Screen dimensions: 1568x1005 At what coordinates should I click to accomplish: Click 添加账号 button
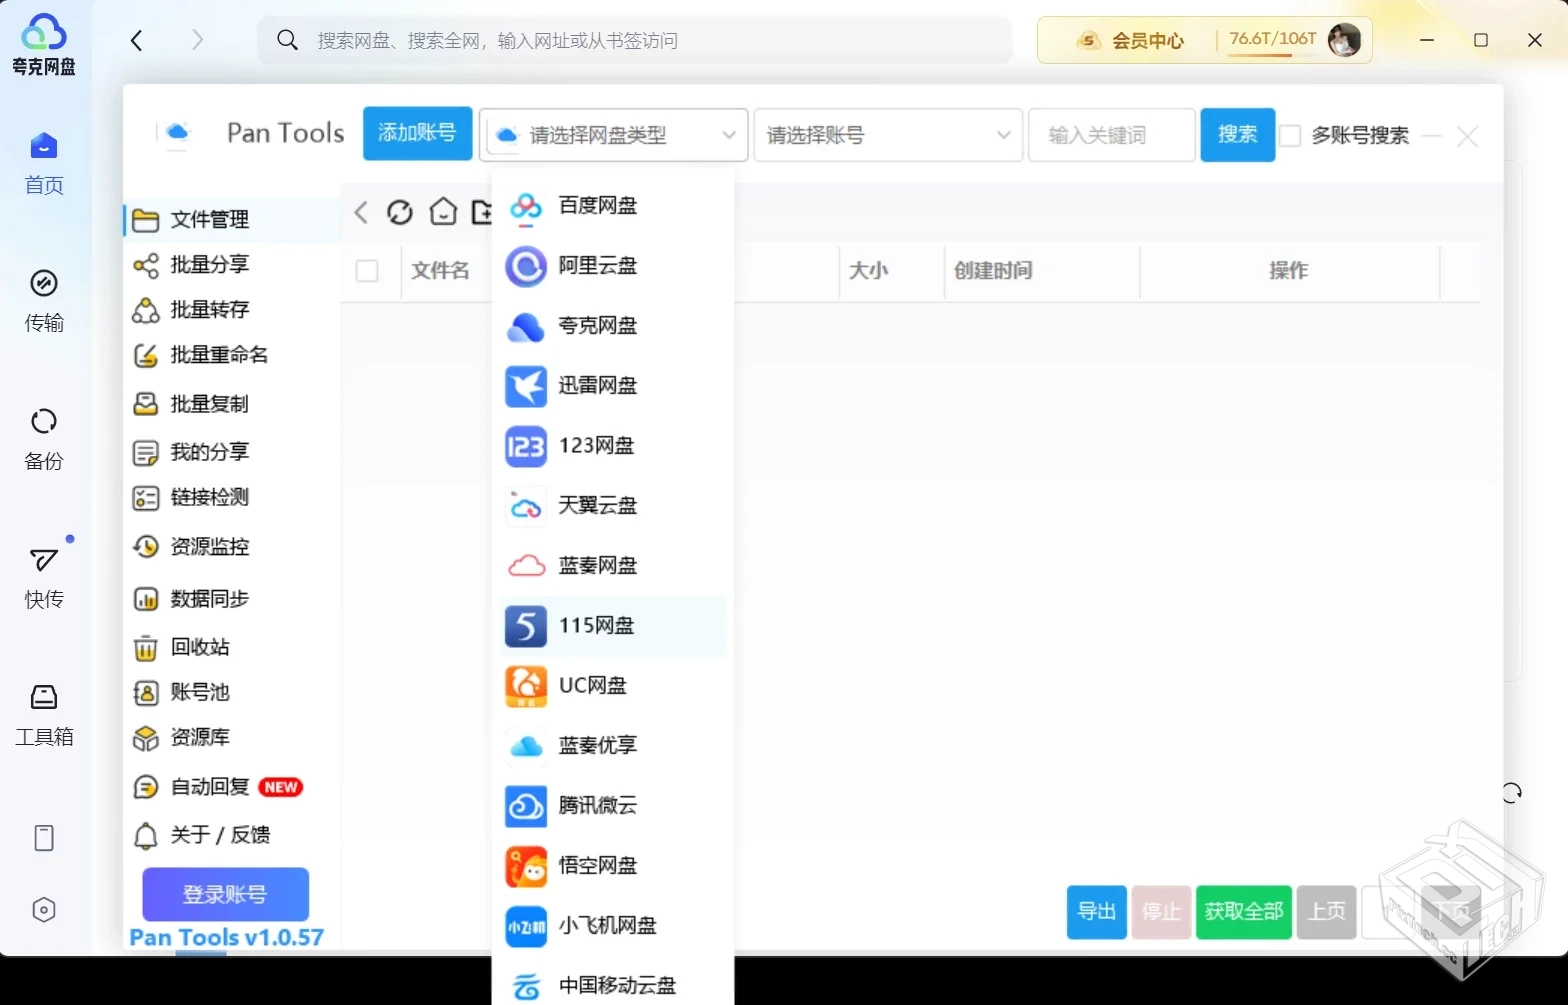point(417,133)
